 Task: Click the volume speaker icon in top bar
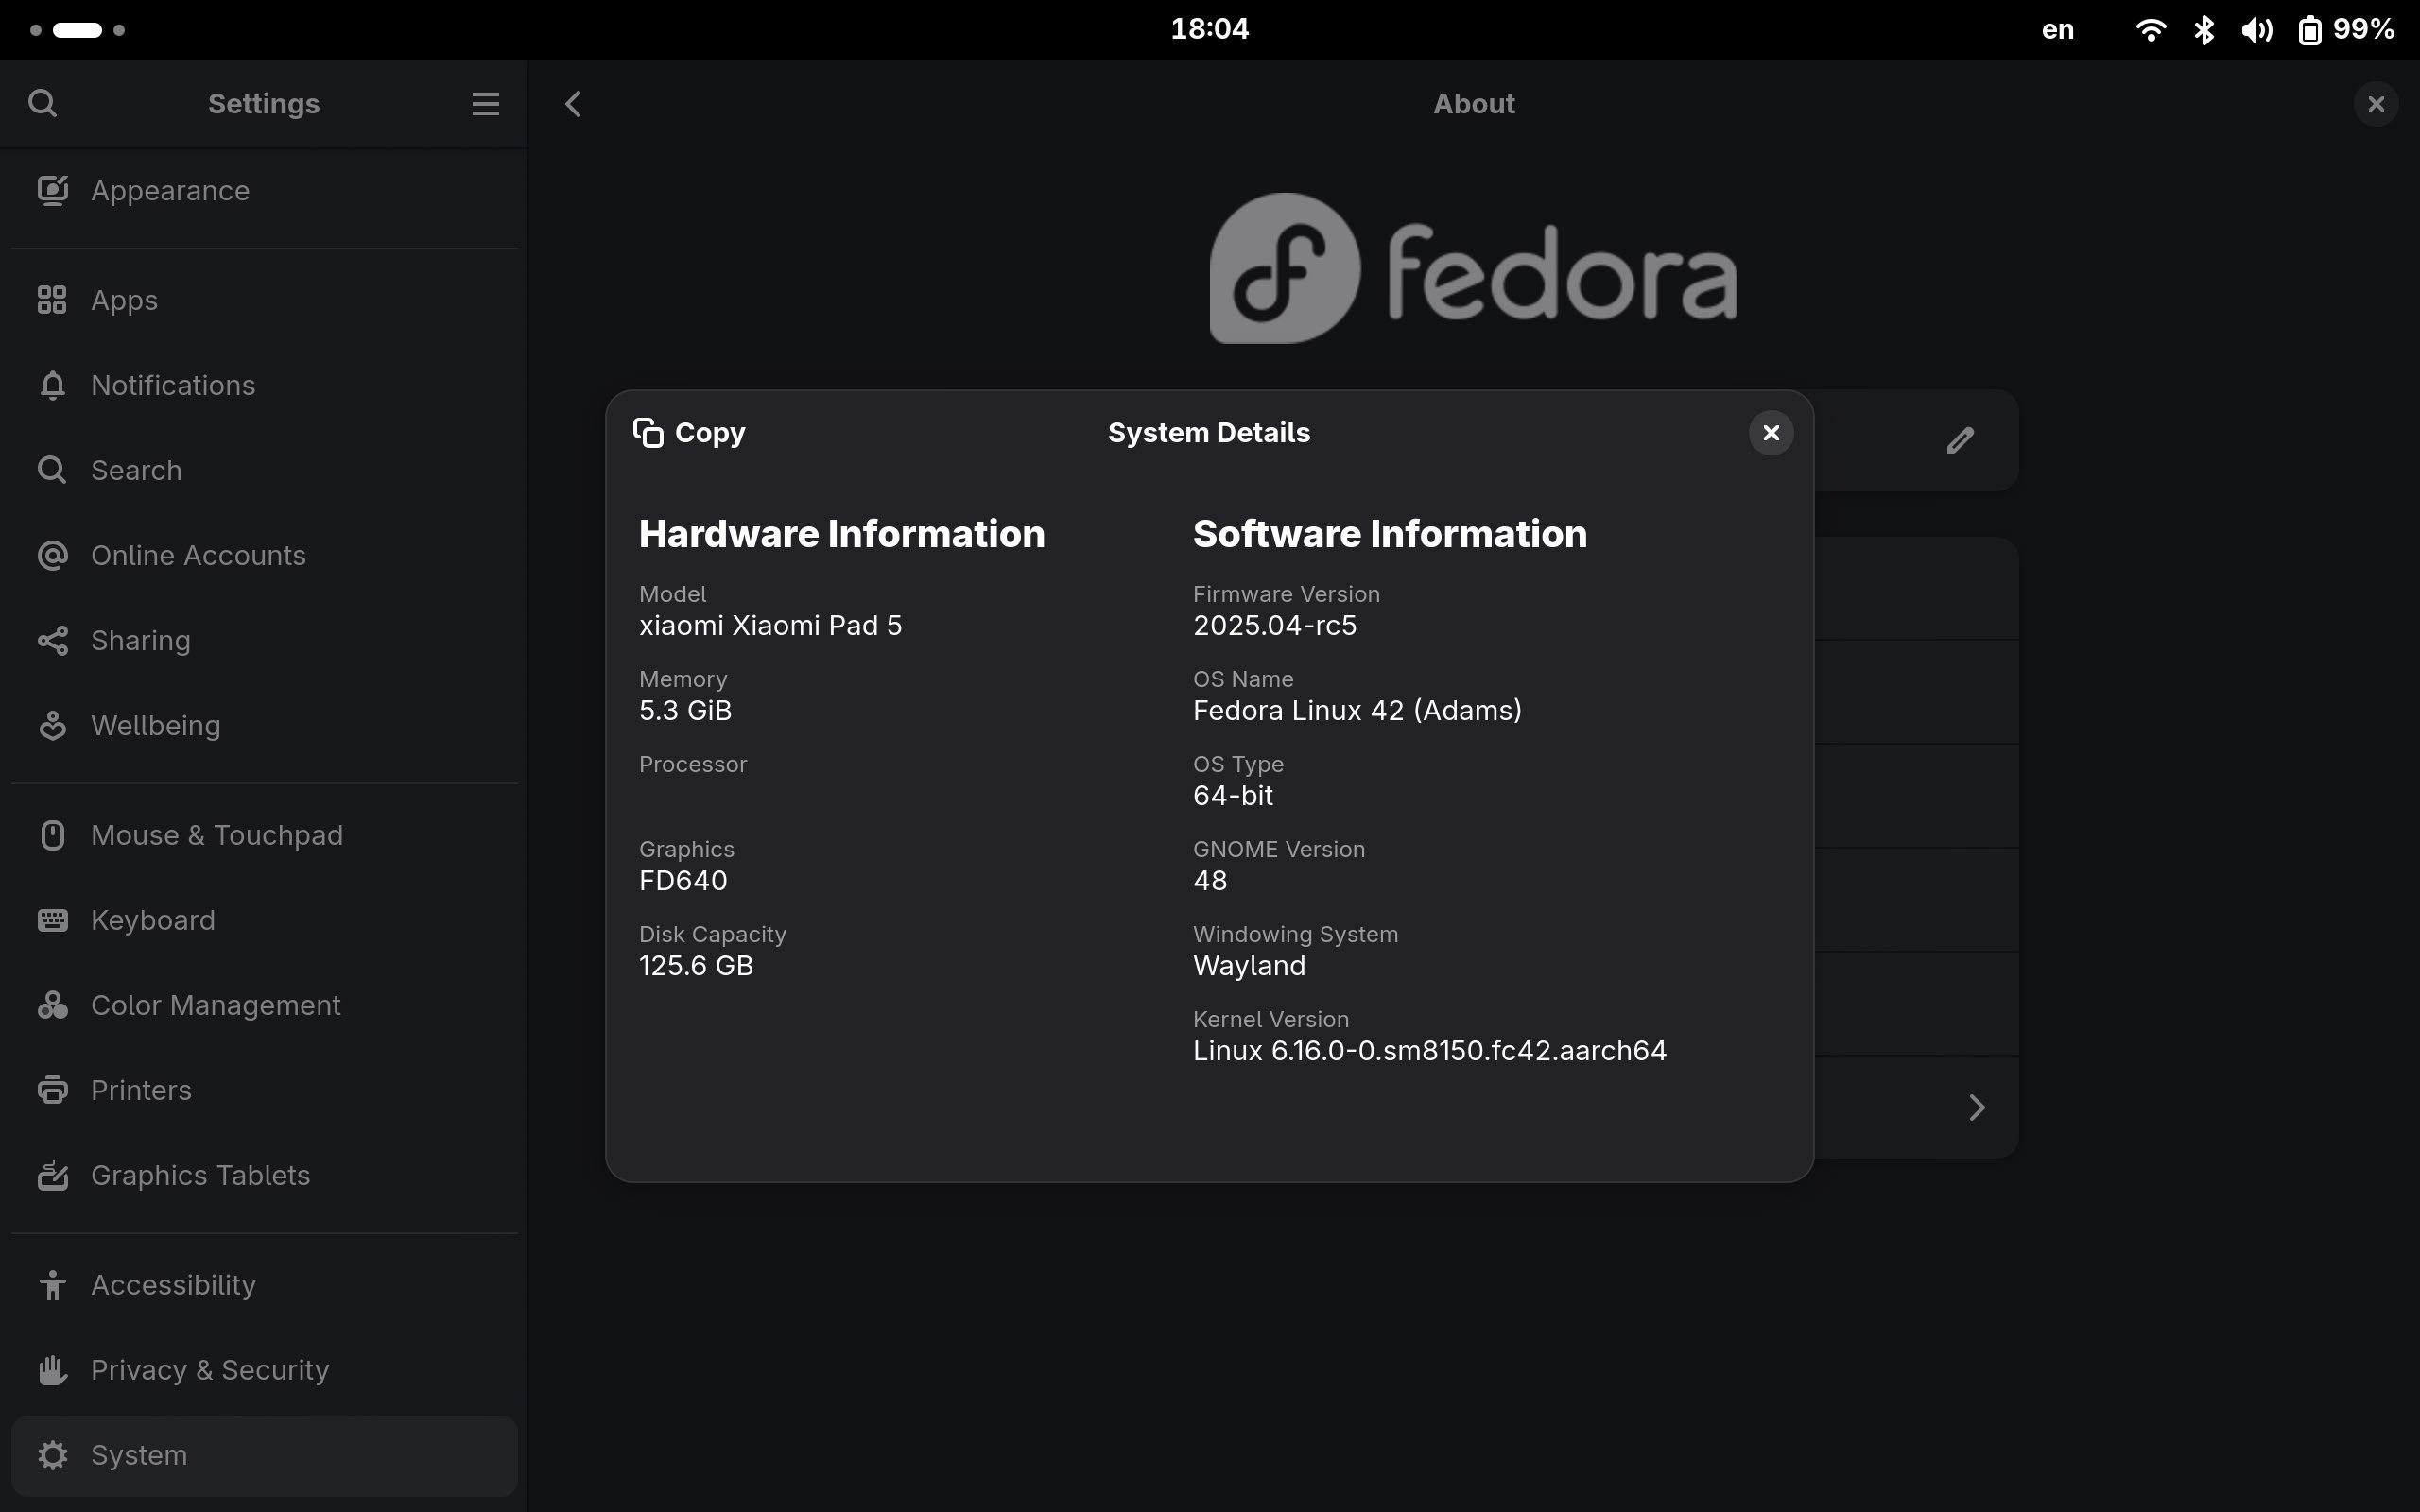tap(2257, 30)
